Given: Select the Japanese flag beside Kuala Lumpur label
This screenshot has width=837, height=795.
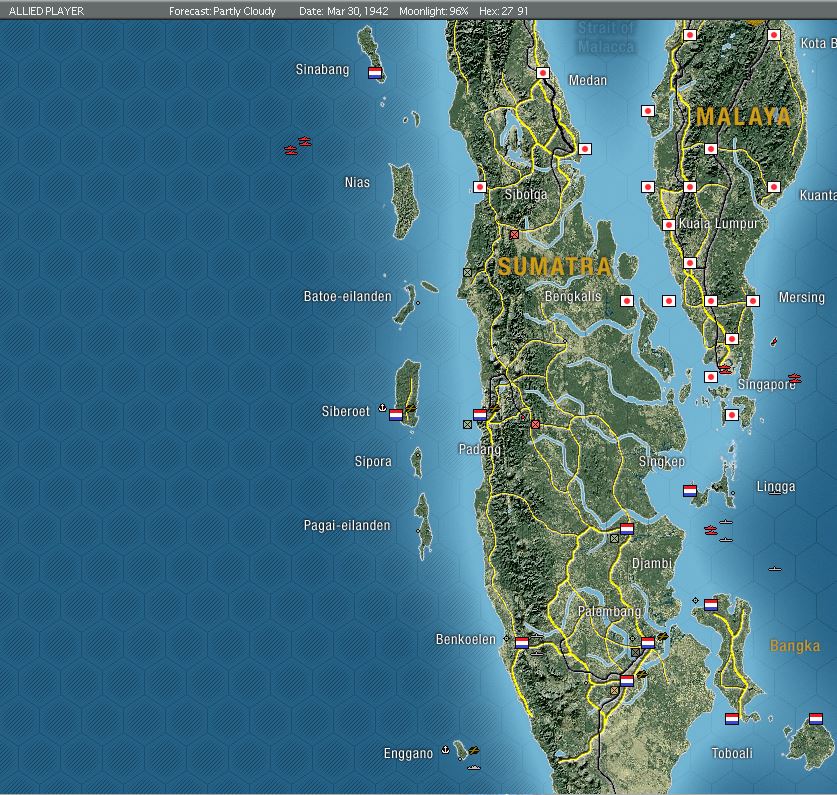Looking at the screenshot, I should (x=669, y=225).
